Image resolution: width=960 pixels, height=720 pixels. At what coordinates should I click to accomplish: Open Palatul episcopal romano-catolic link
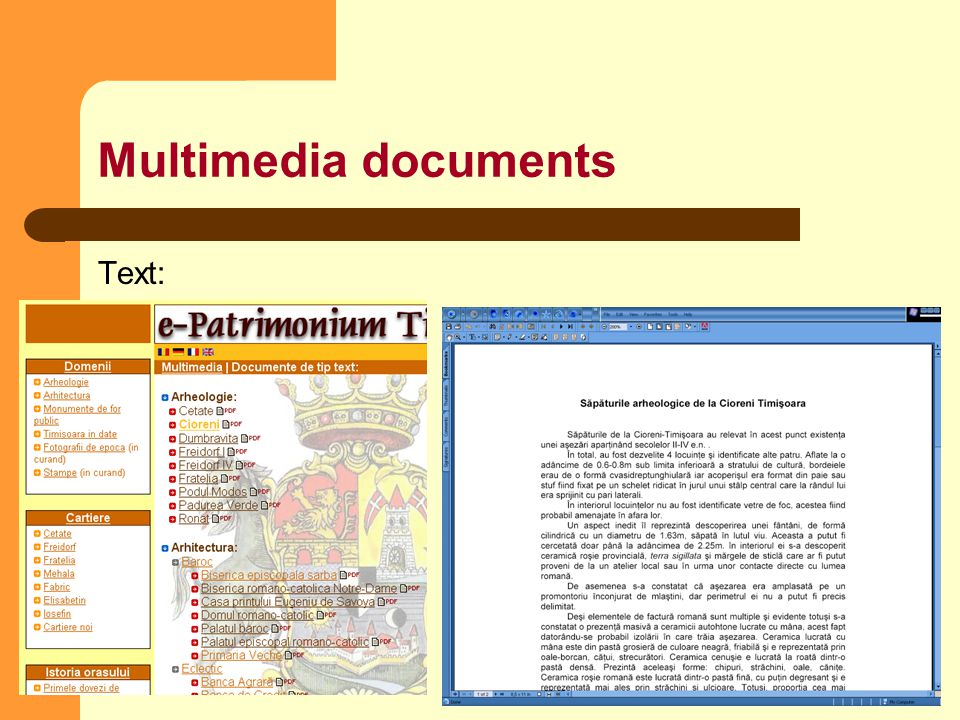coord(285,642)
